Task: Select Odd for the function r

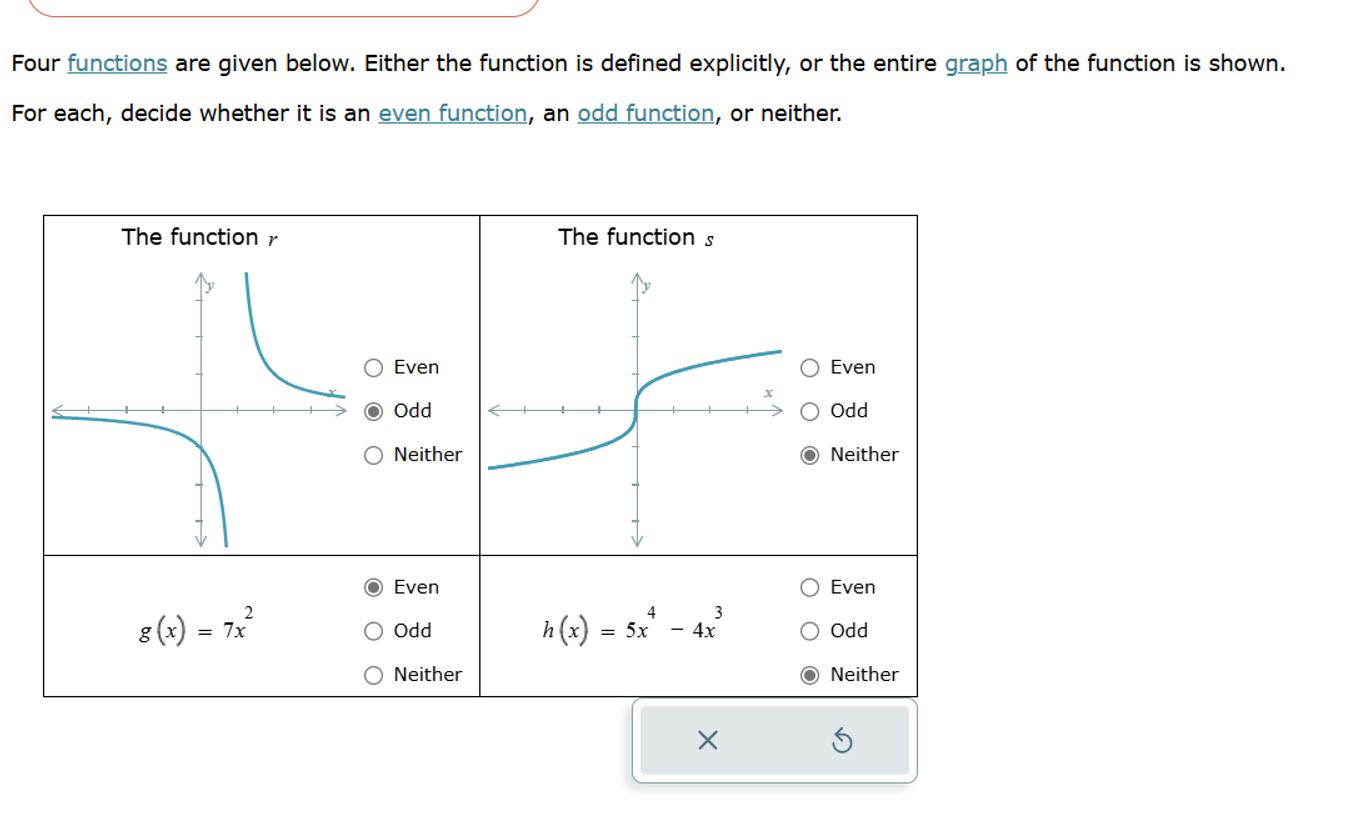Action: (373, 410)
